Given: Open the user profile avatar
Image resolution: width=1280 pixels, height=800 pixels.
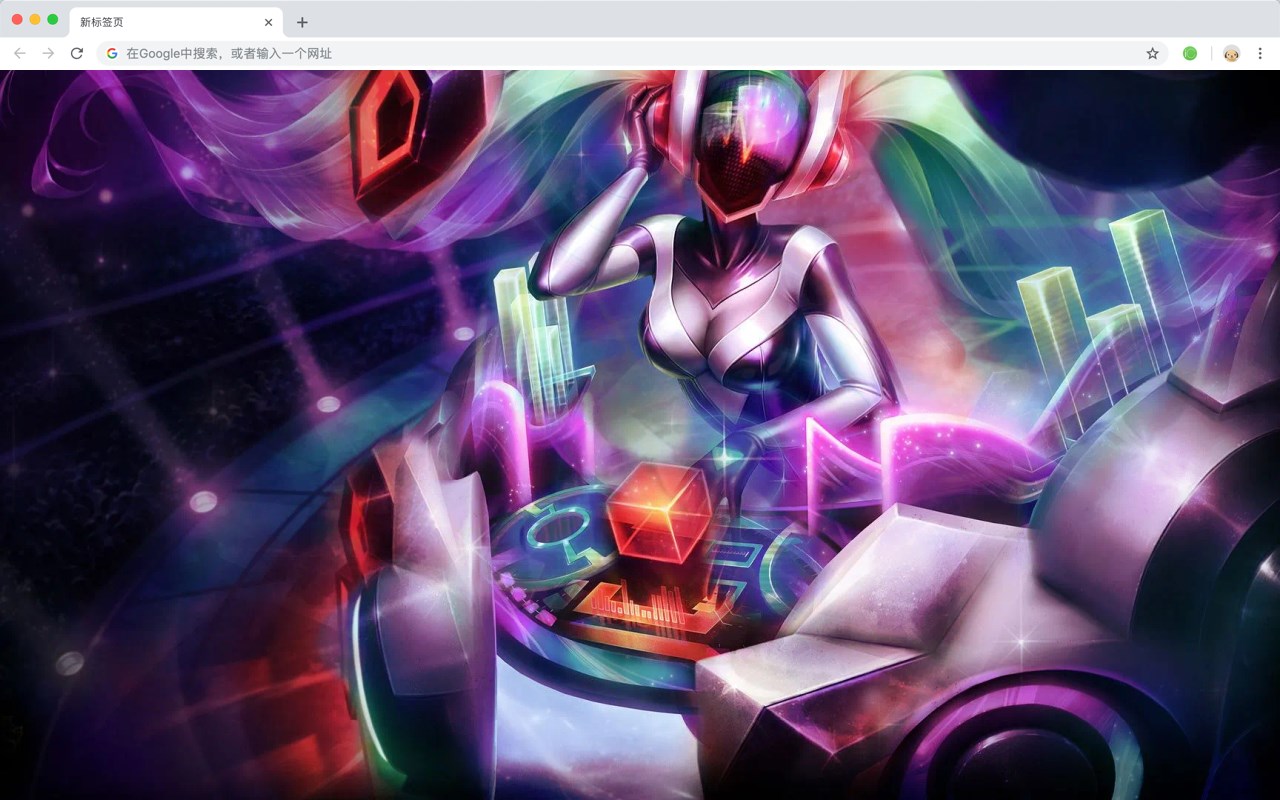Looking at the screenshot, I should [1232, 53].
